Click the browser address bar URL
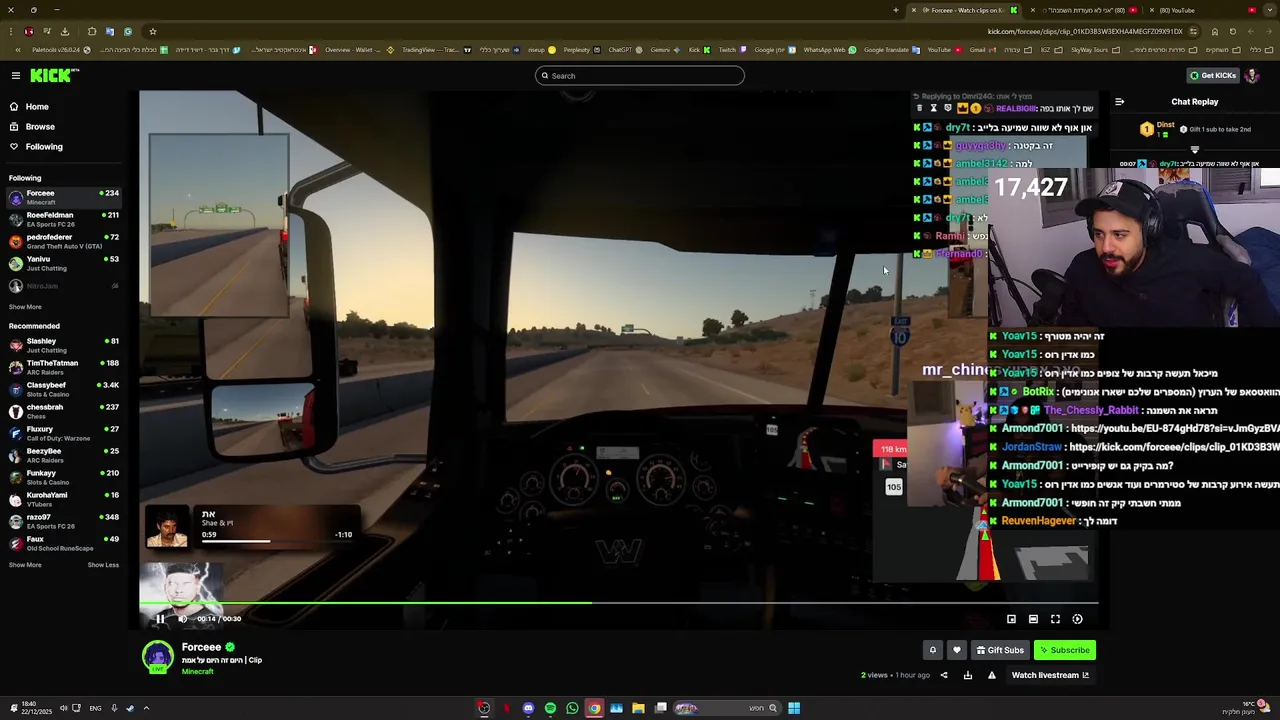The image size is (1280, 720). 1085,31
